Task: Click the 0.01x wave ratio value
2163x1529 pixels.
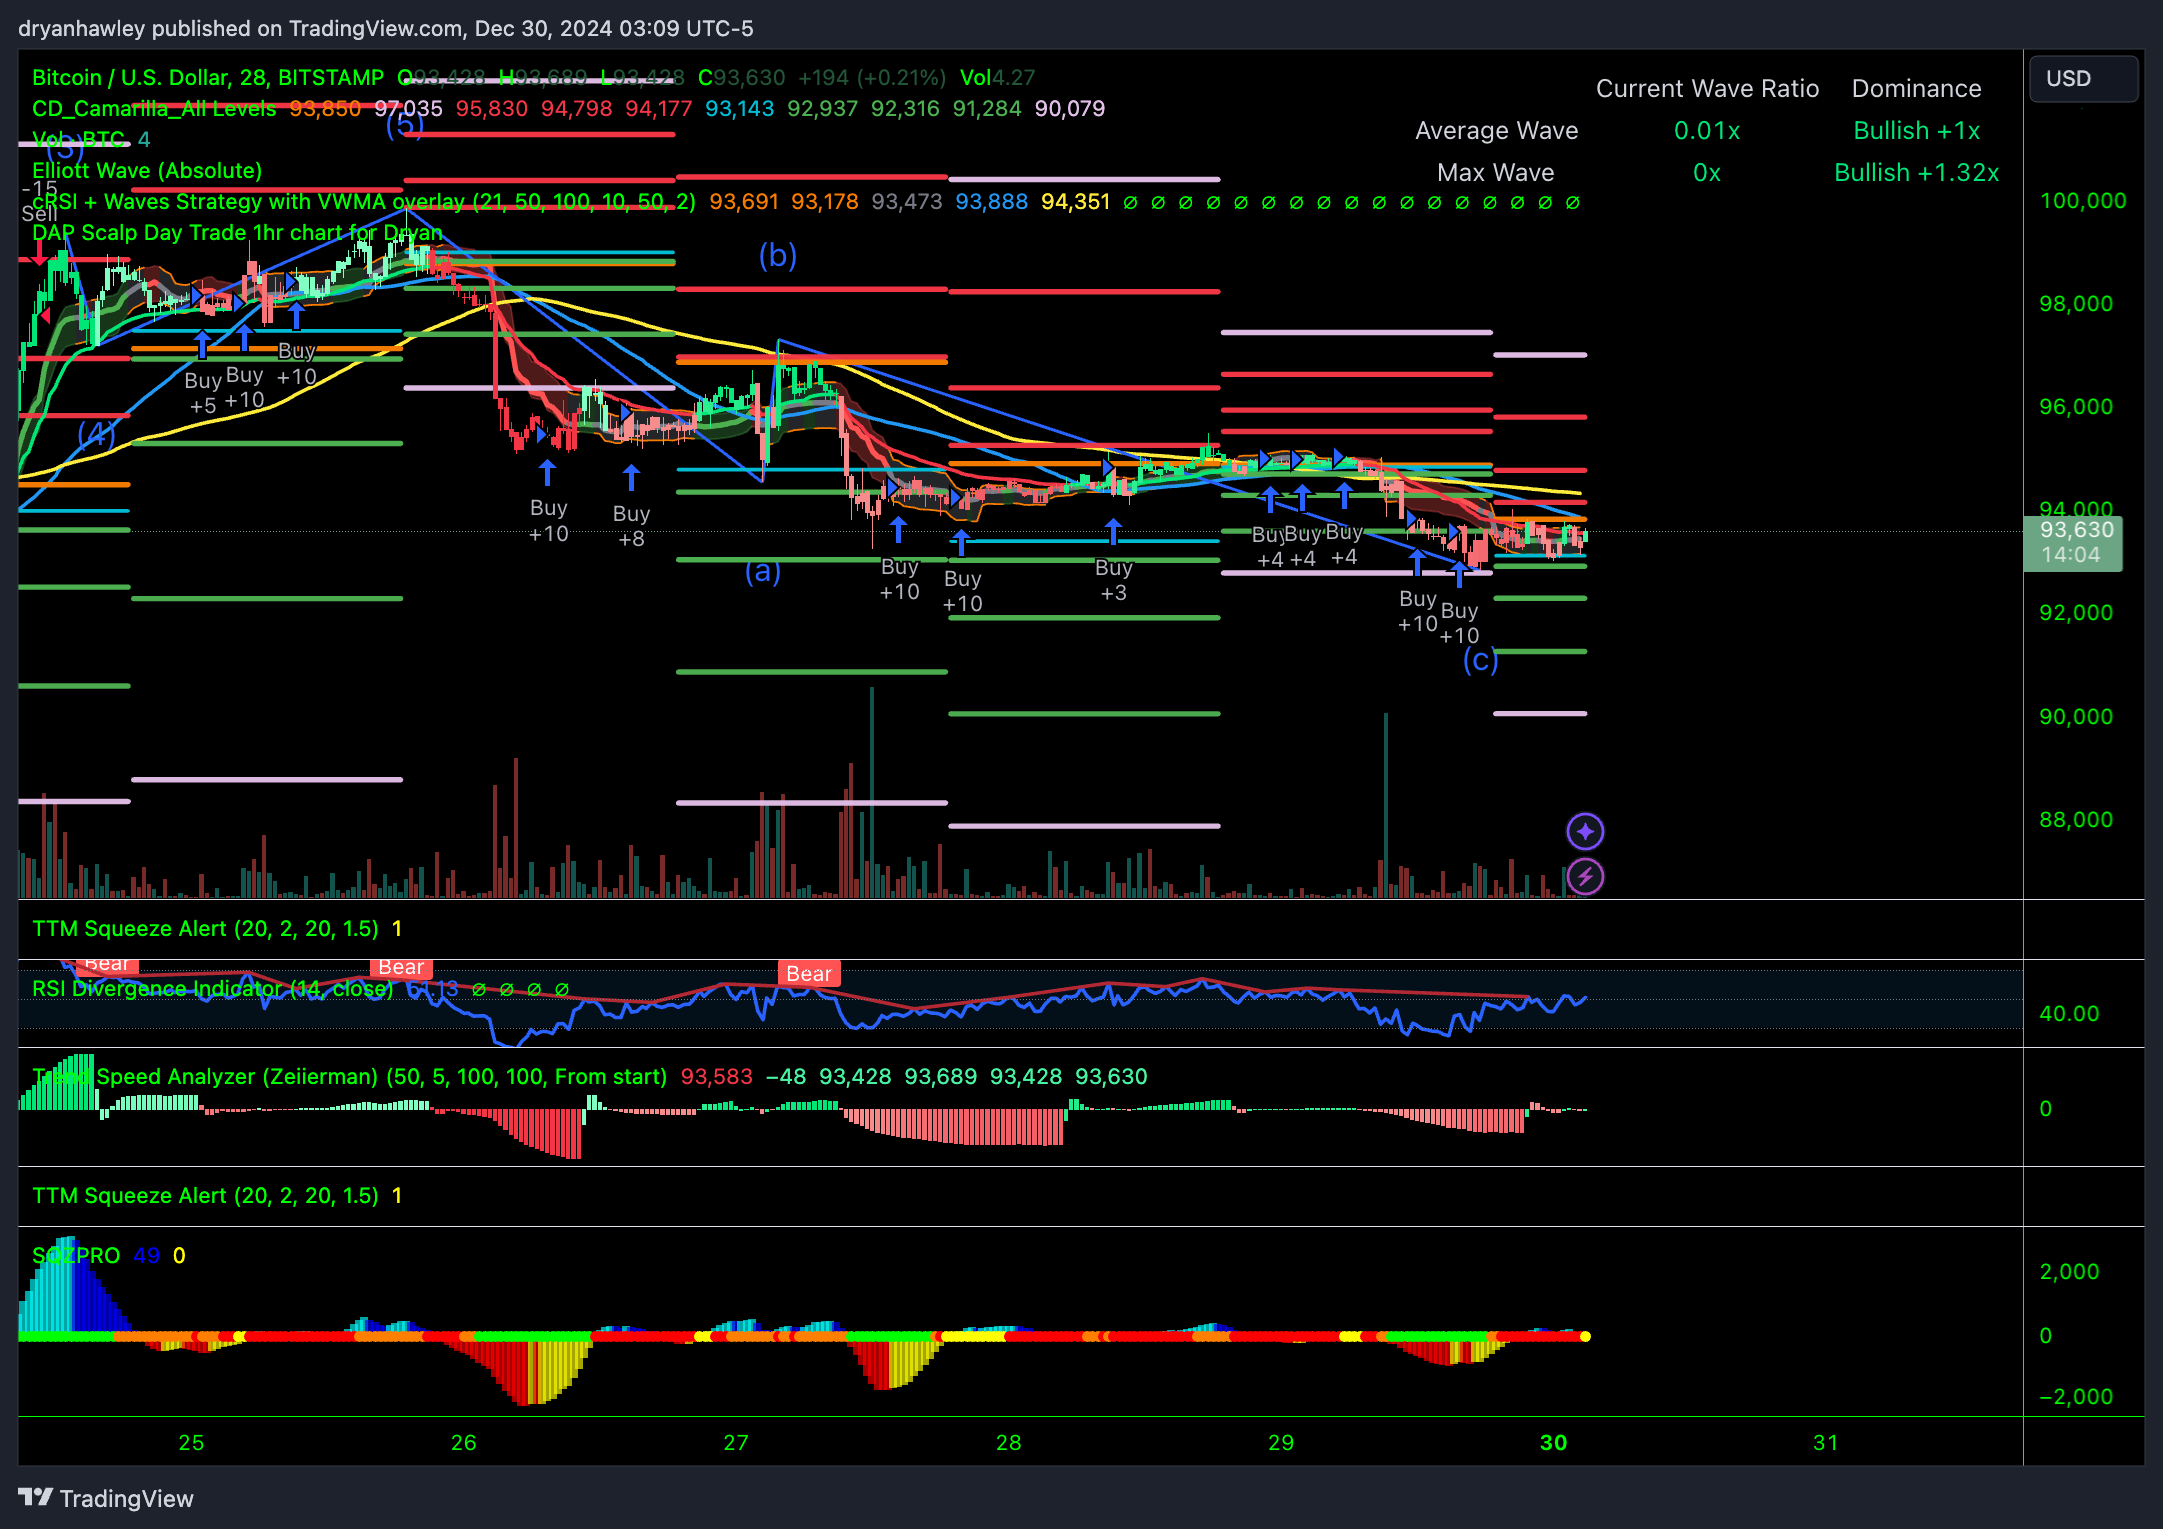Action: [x=1707, y=131]
